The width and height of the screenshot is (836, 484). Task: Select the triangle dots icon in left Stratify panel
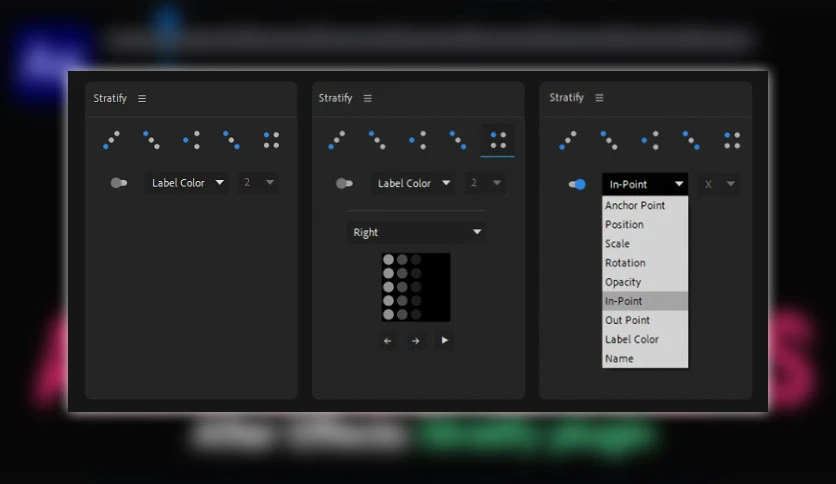(x=191, y=140)
